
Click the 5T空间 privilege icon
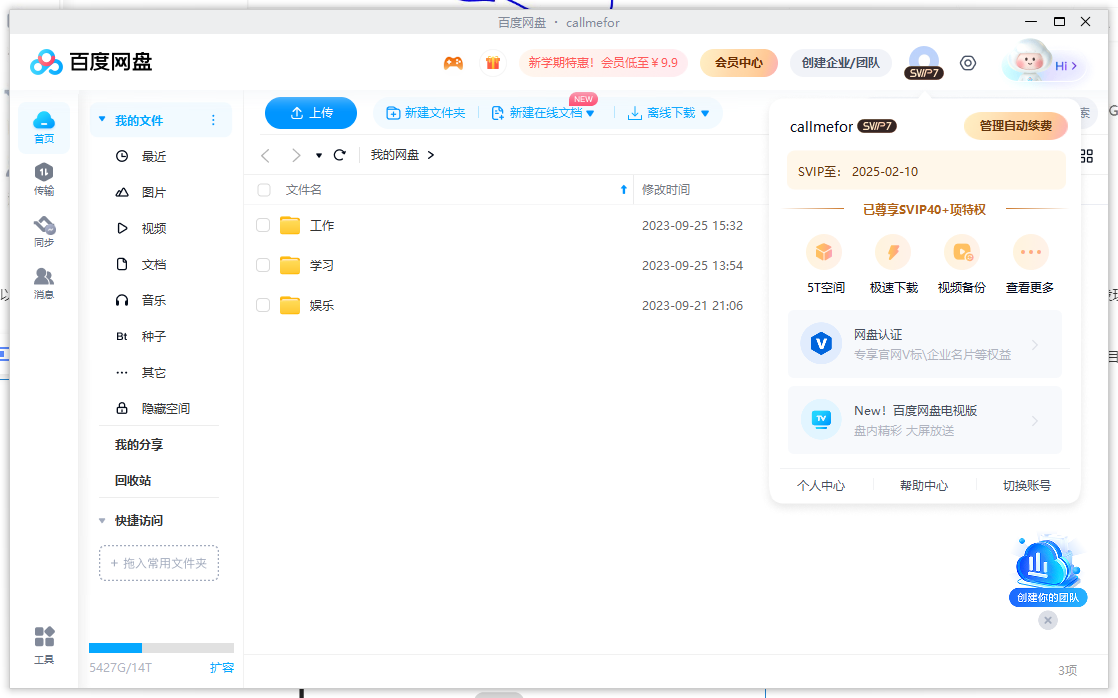pos(824,252)
